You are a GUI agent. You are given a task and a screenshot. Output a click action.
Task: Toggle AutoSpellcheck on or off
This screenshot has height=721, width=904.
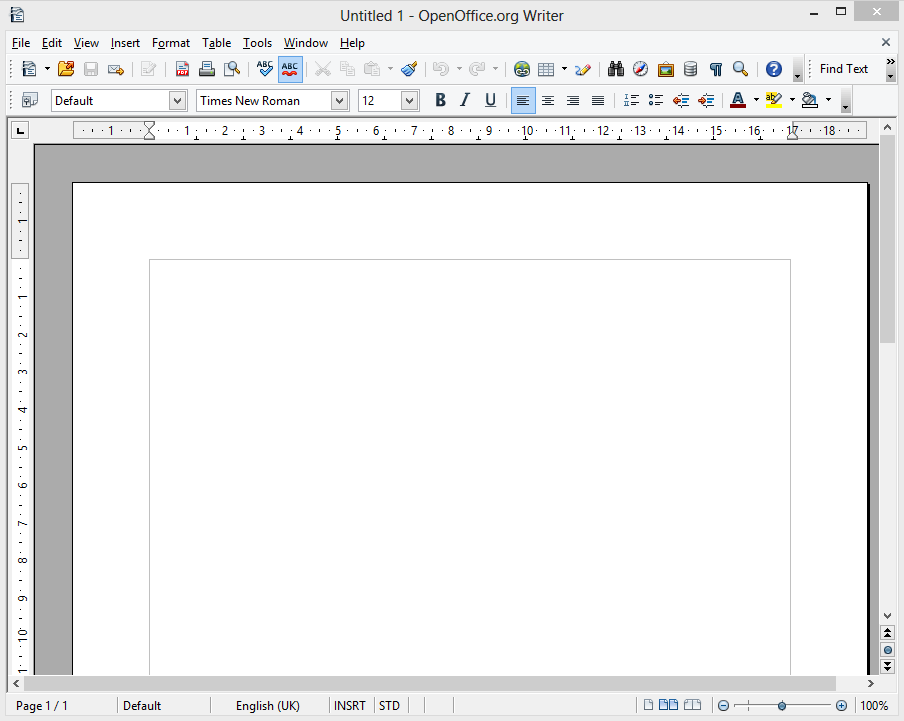290,69
